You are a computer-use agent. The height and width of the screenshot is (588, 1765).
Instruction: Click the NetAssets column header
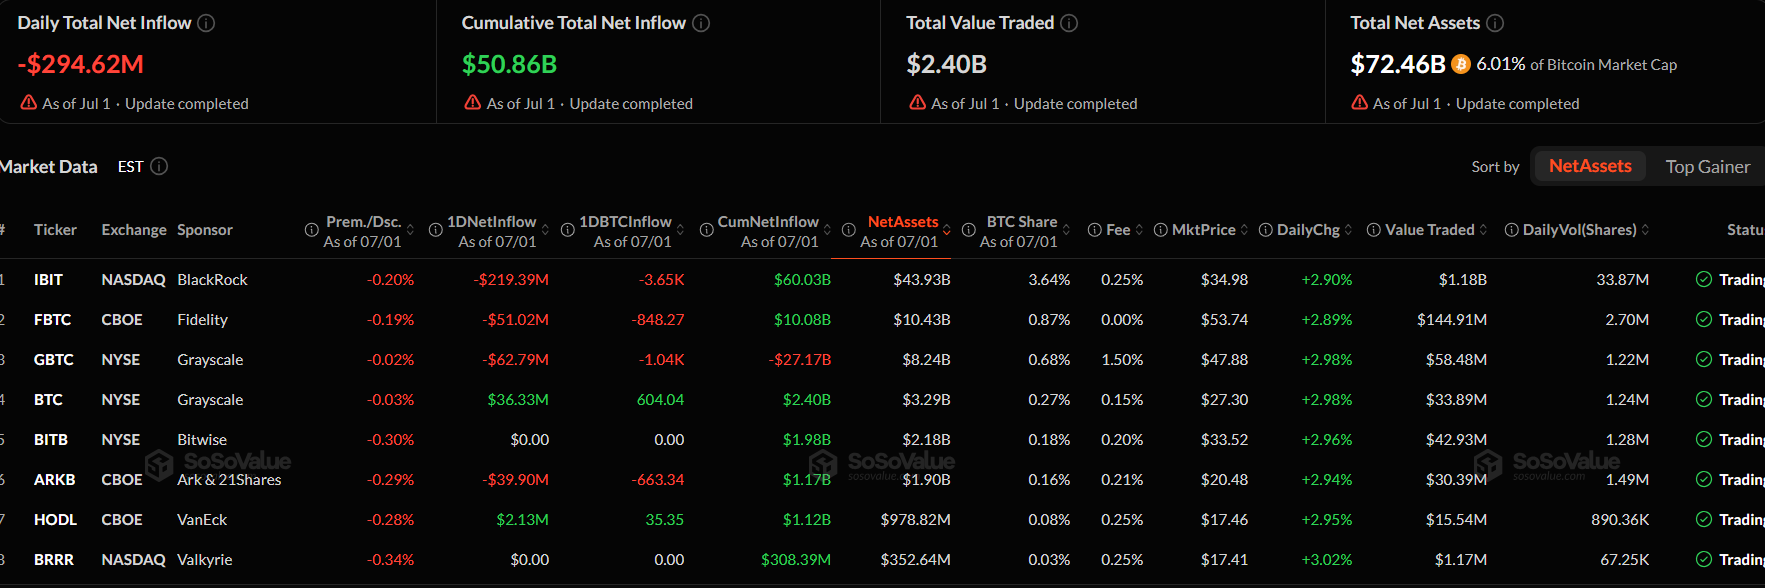pos(903,222)
